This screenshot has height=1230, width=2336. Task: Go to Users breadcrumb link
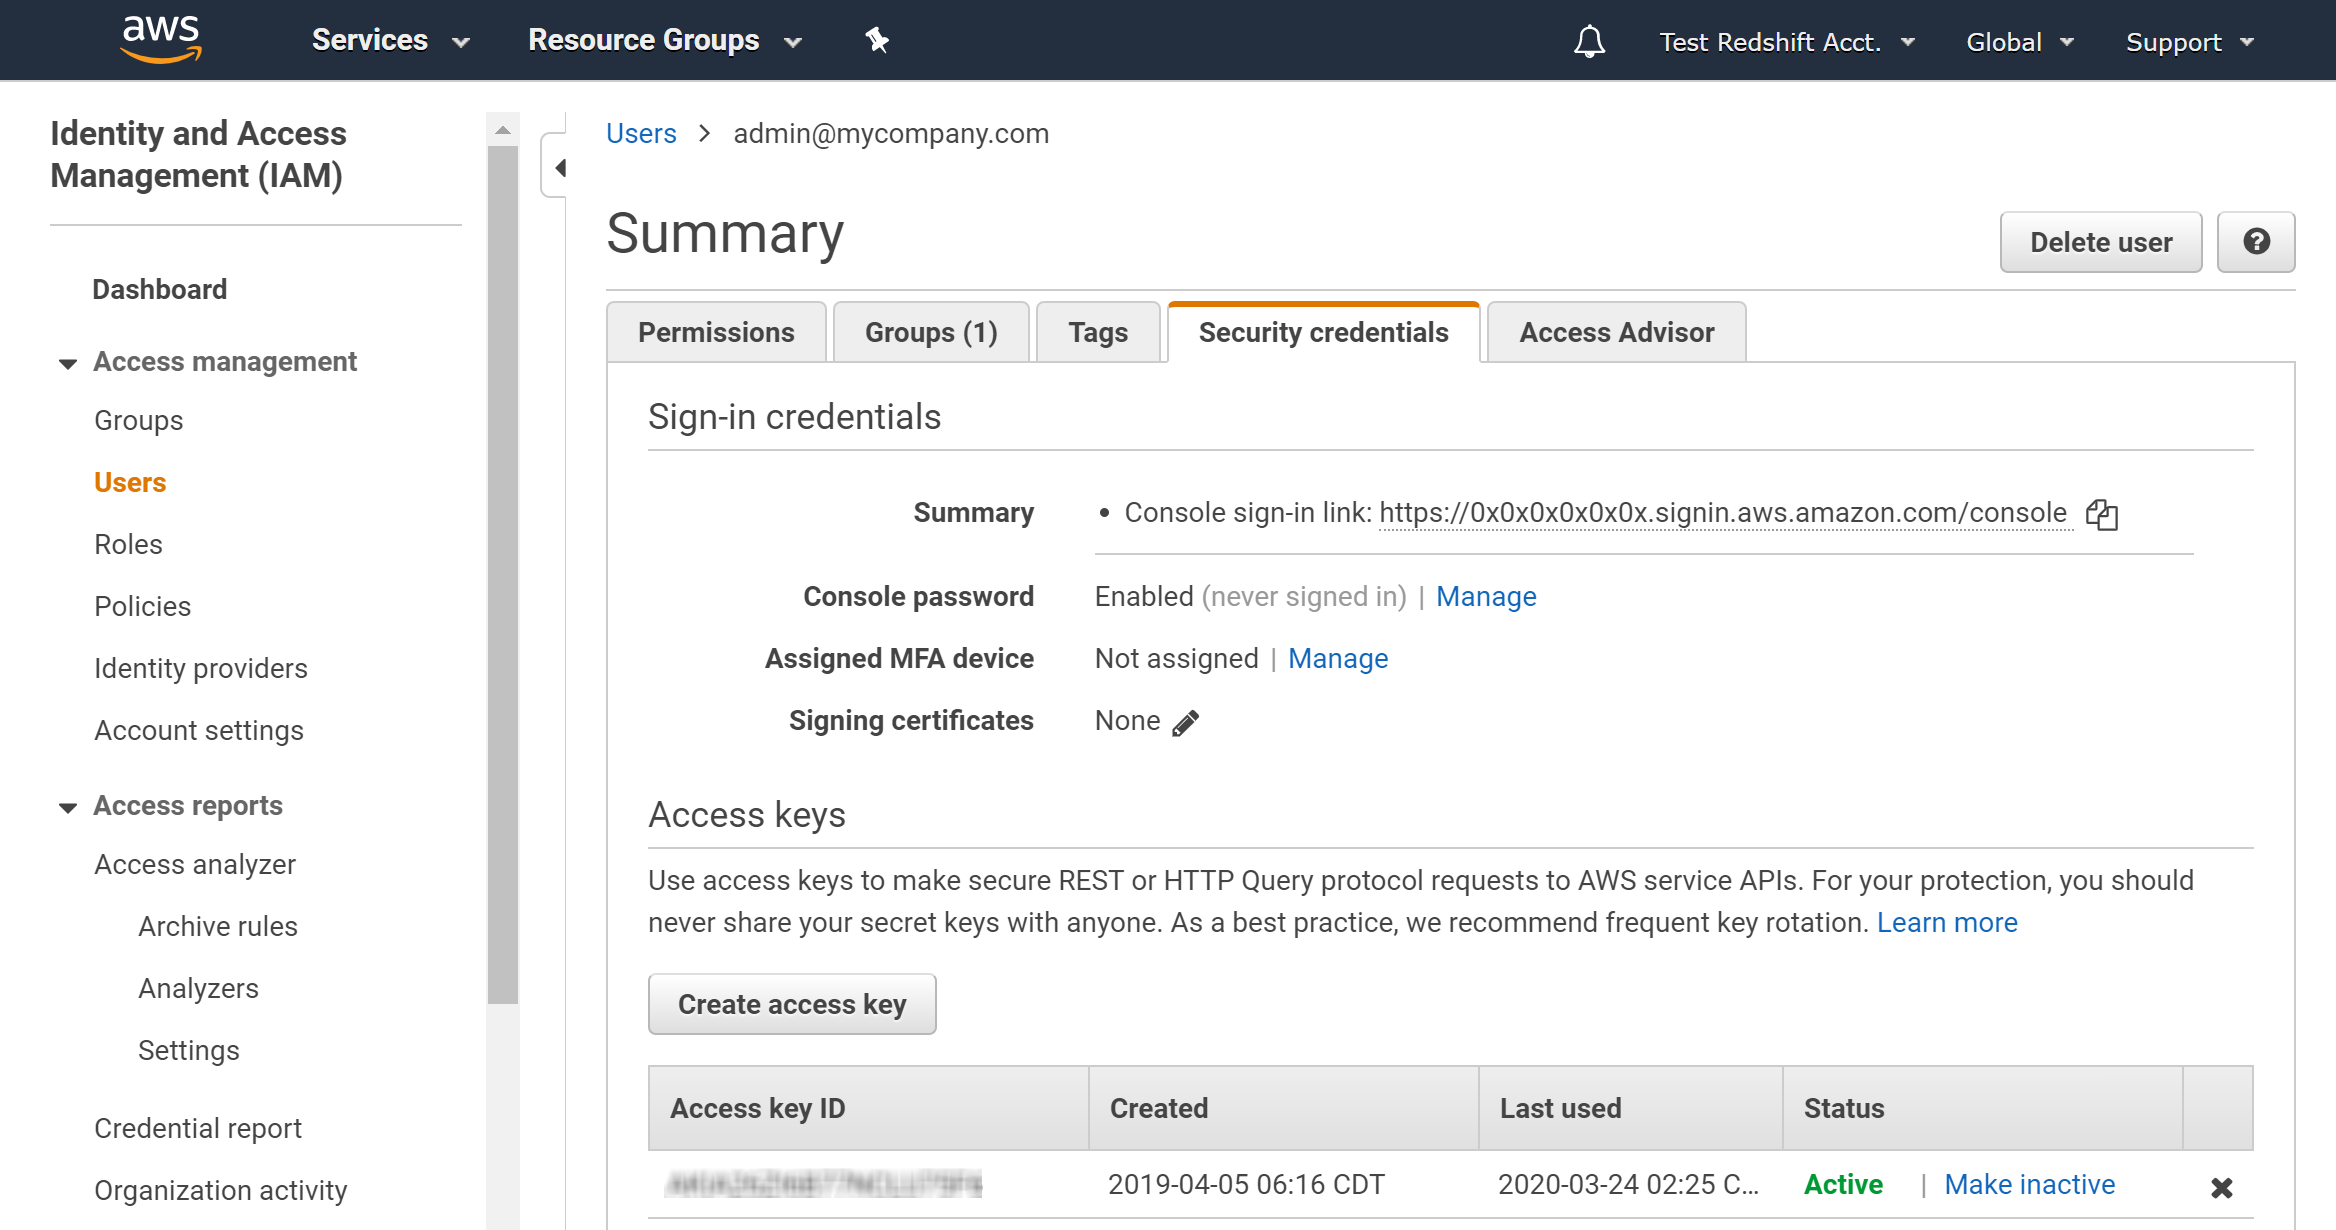click(x=641, y=133)
